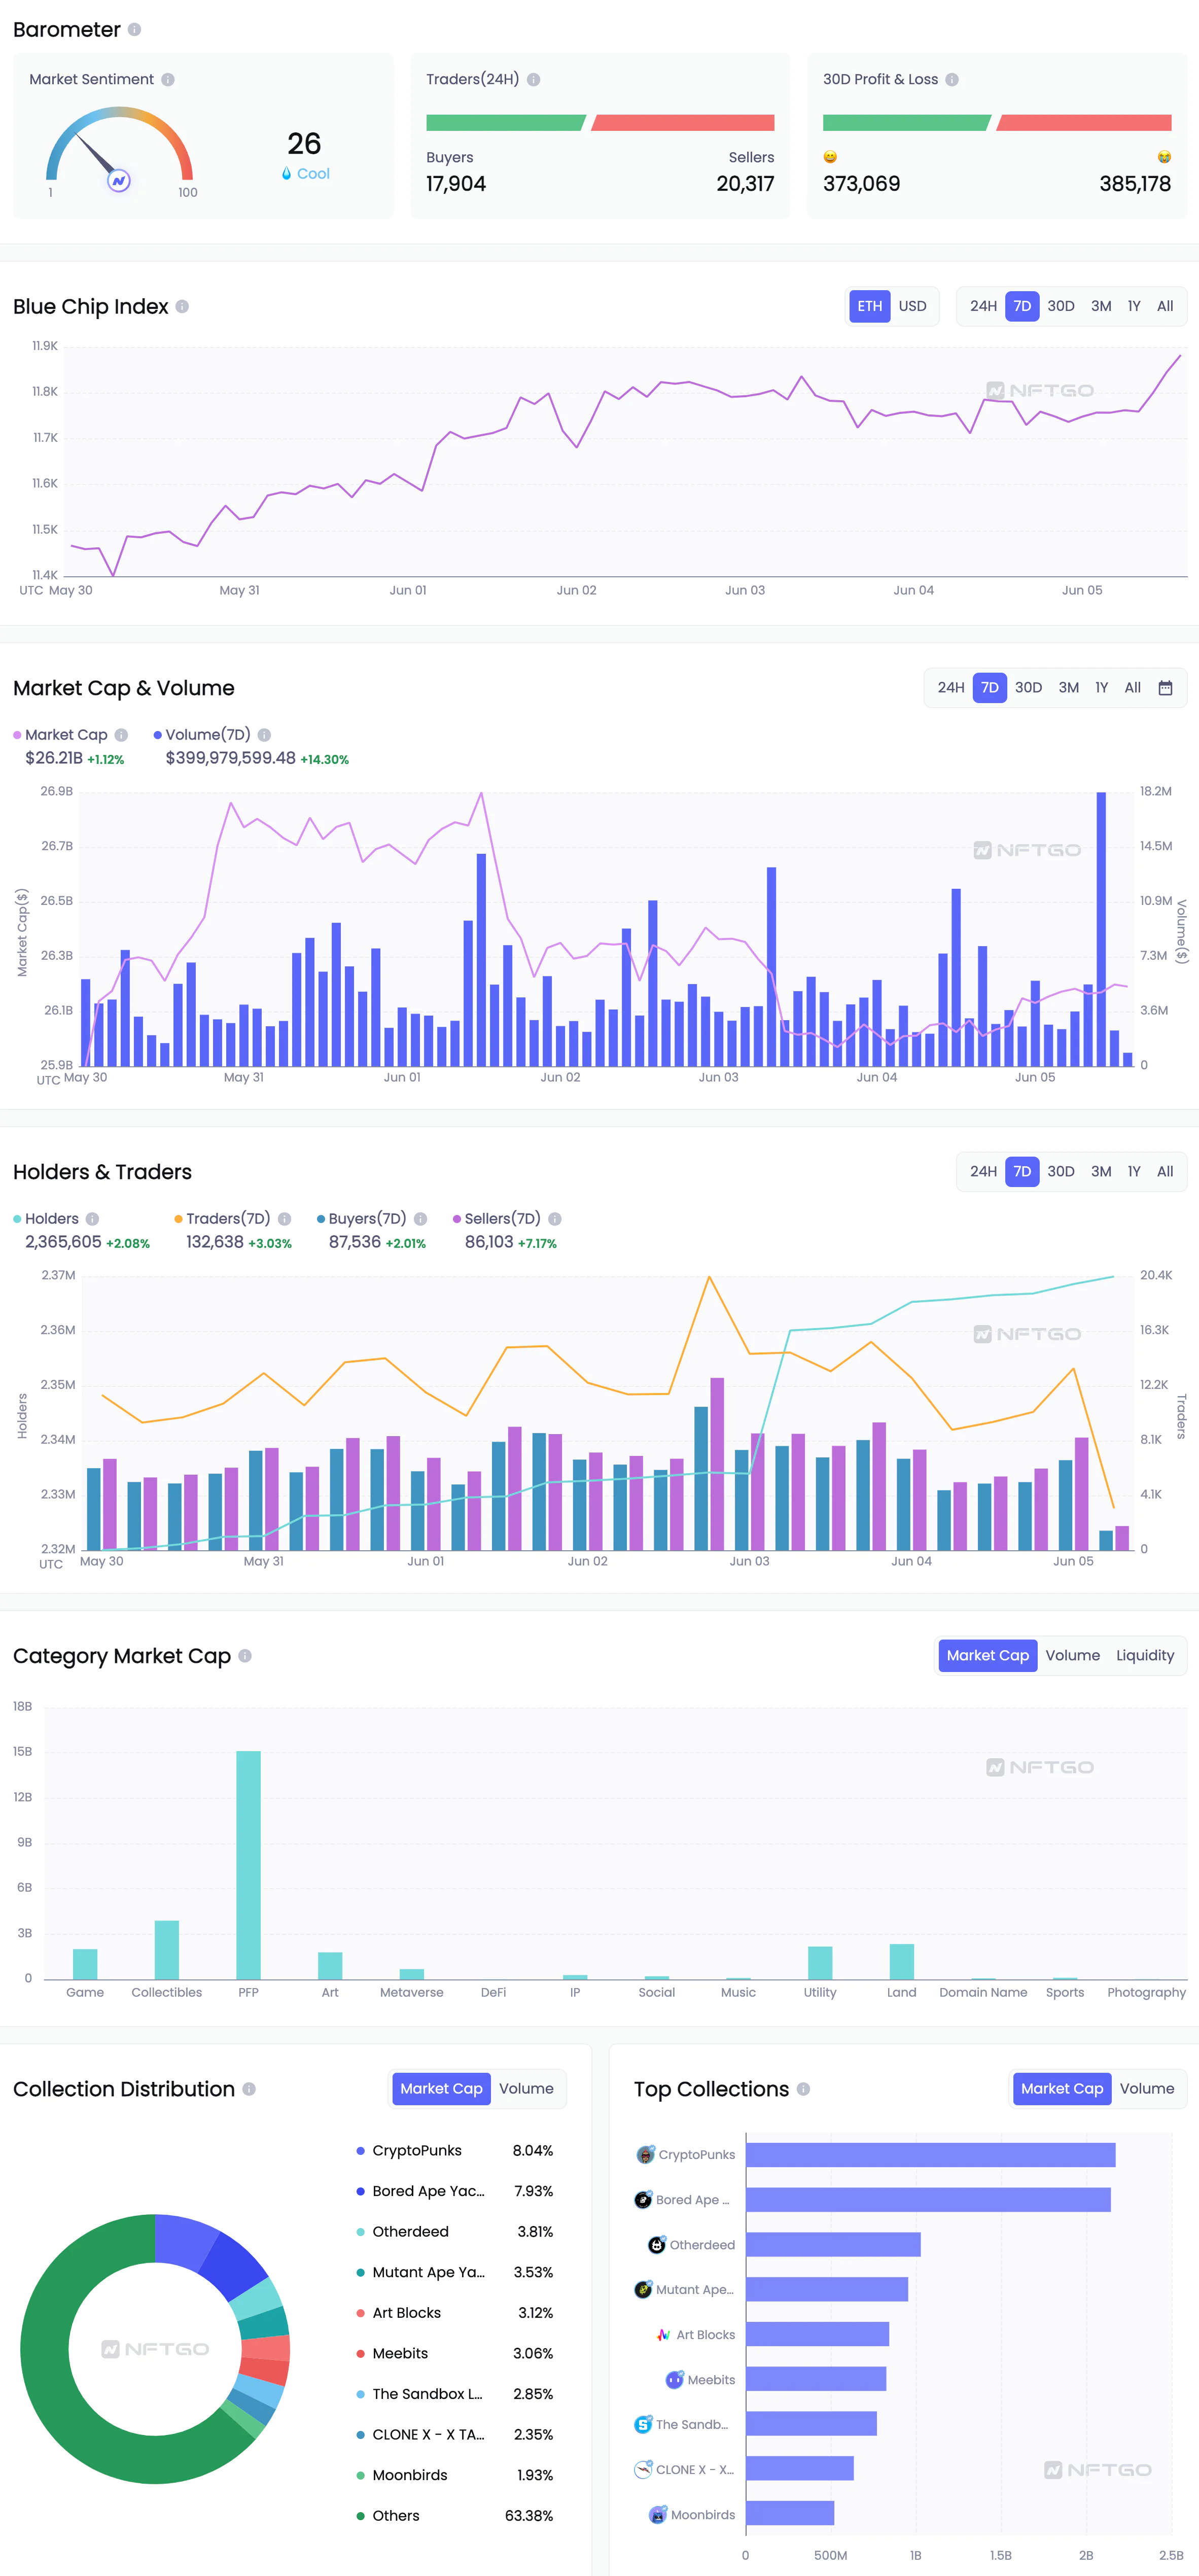Image resolution: width=1199 pixels, height=2576 pixels.
Task: Select 1Y range in Holders & Traders
Action: pyautogui.click(x=1133, y=1171)
